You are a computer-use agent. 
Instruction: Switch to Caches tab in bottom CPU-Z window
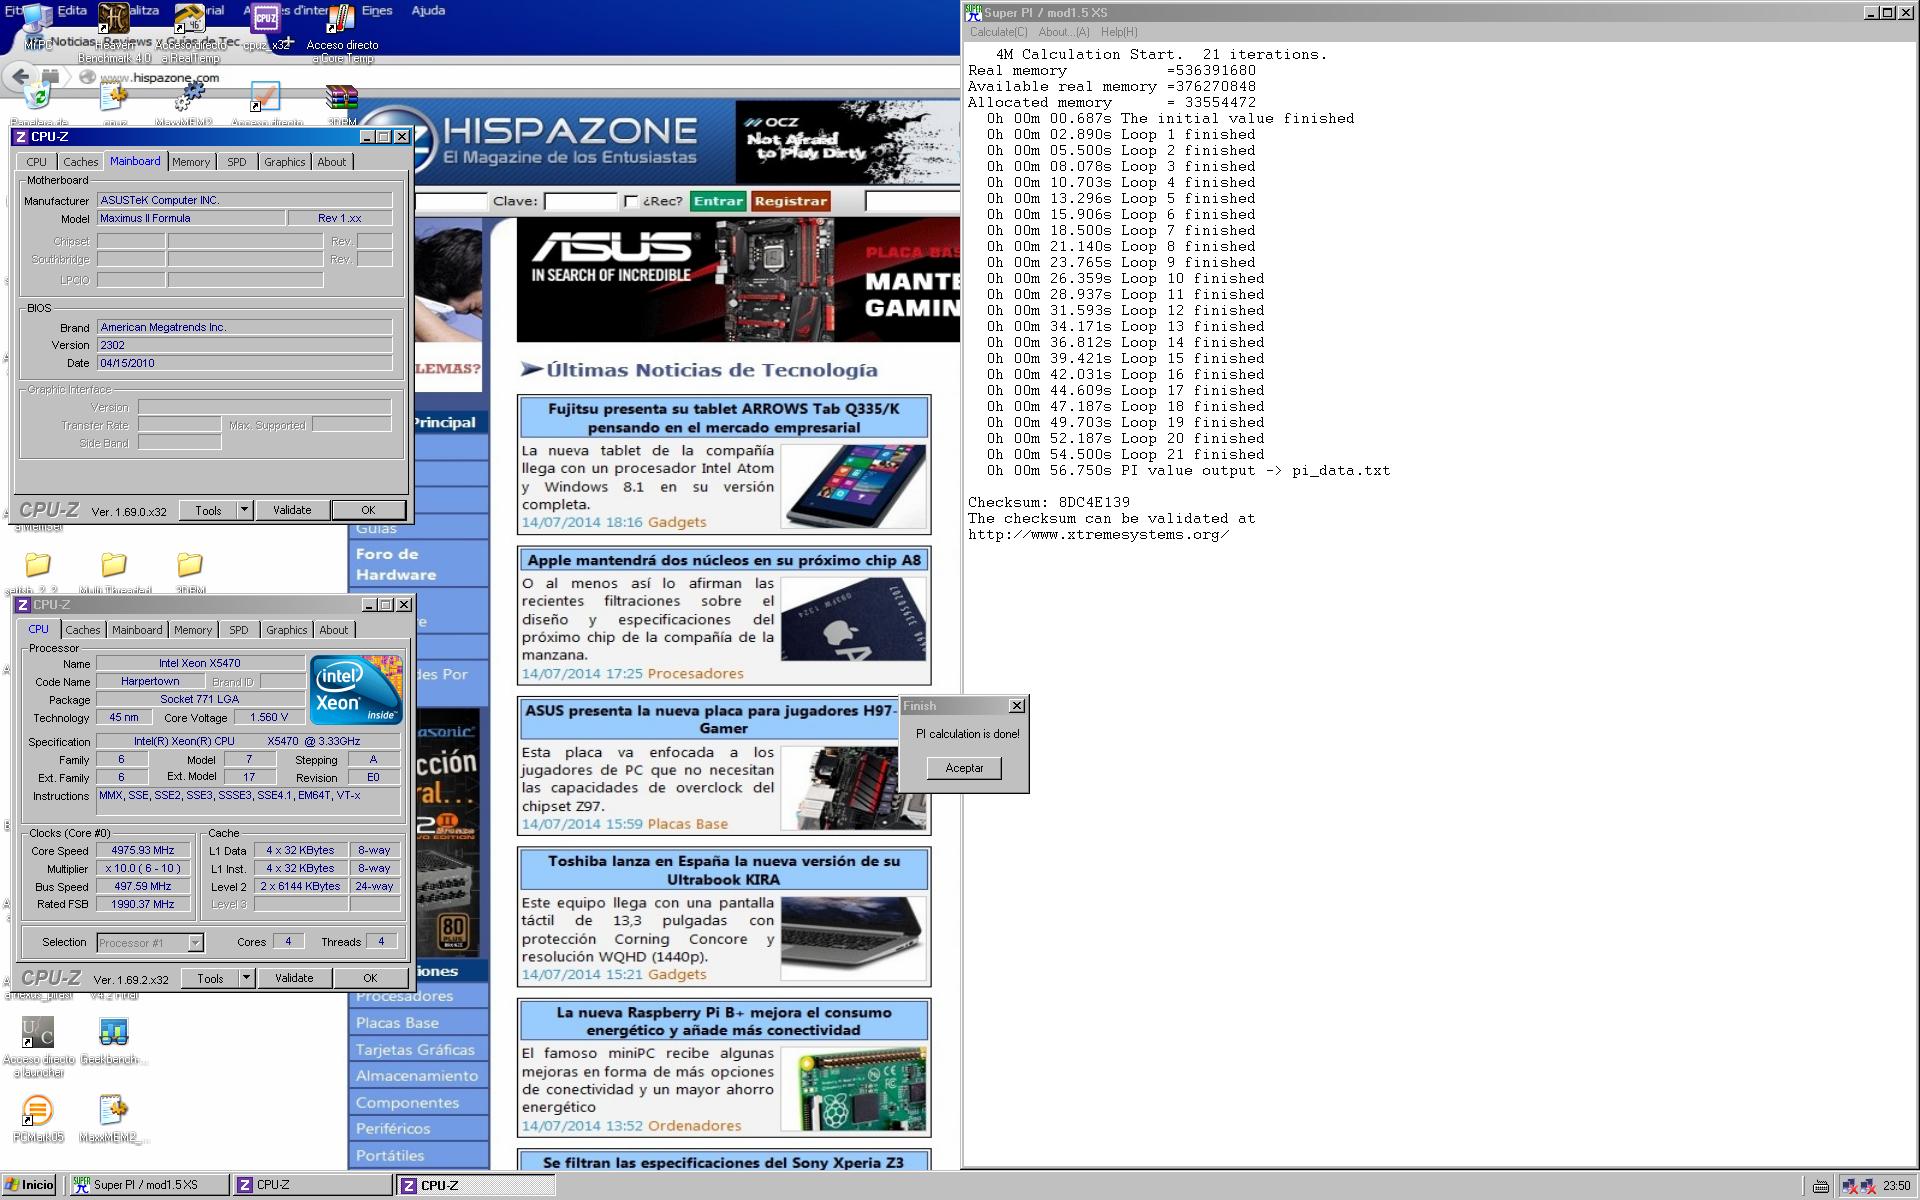coord(82,630)
